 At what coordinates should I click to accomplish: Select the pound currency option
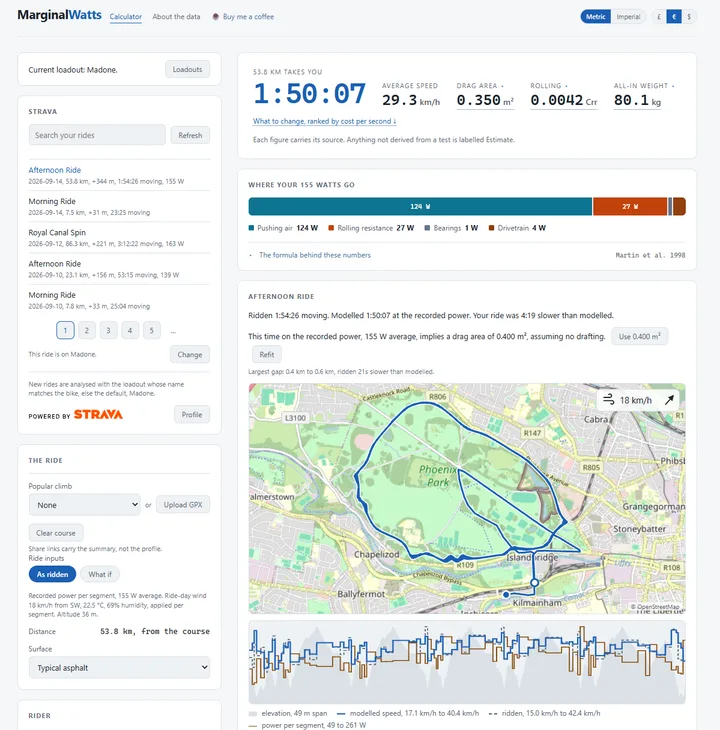coord(659,17)
